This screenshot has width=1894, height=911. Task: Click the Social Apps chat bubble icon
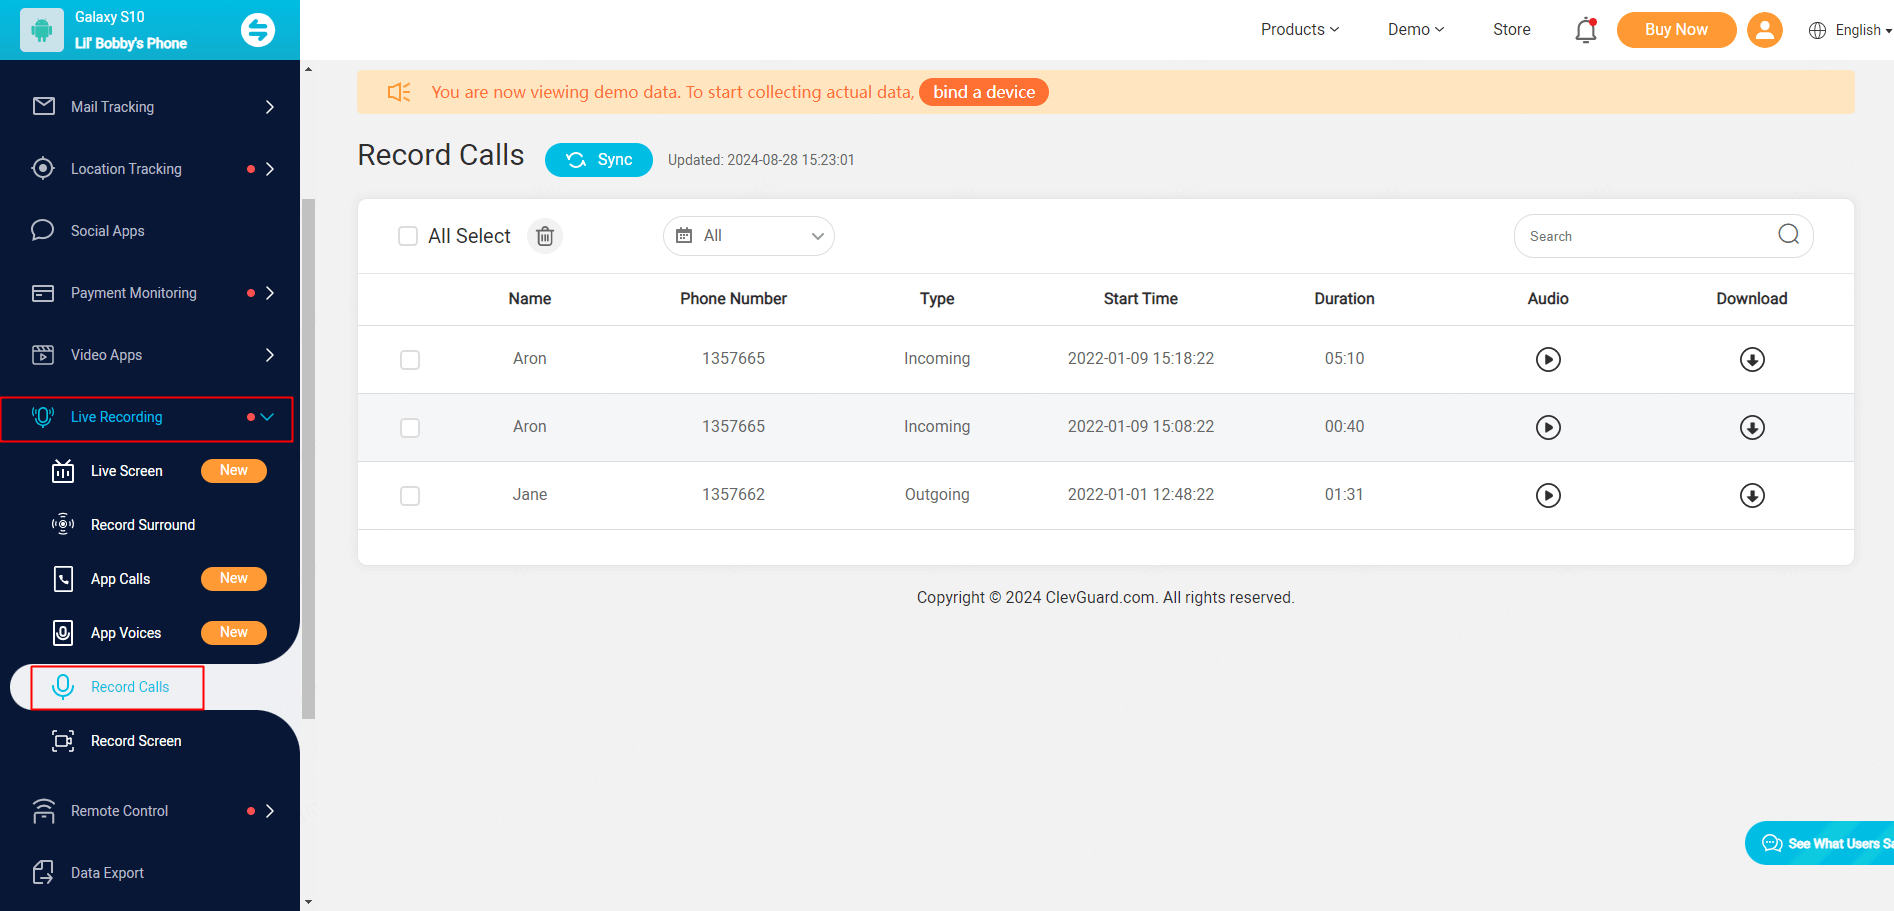(43, 230)
